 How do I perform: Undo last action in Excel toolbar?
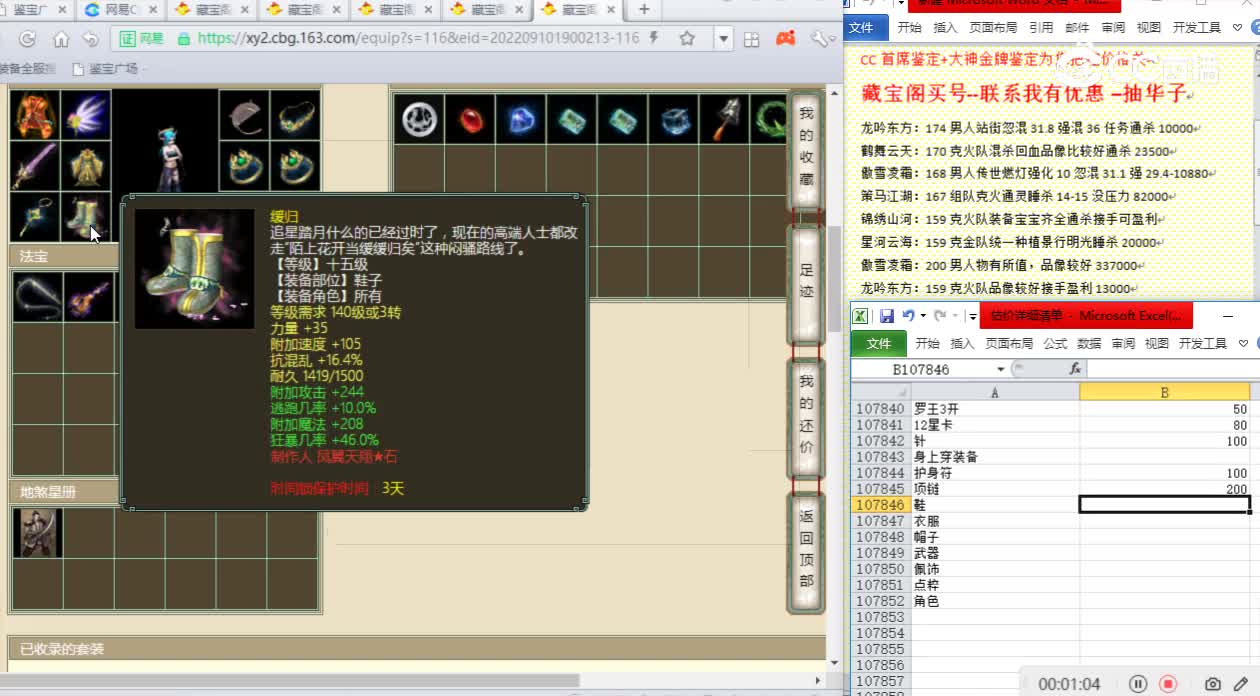[909, 316]
